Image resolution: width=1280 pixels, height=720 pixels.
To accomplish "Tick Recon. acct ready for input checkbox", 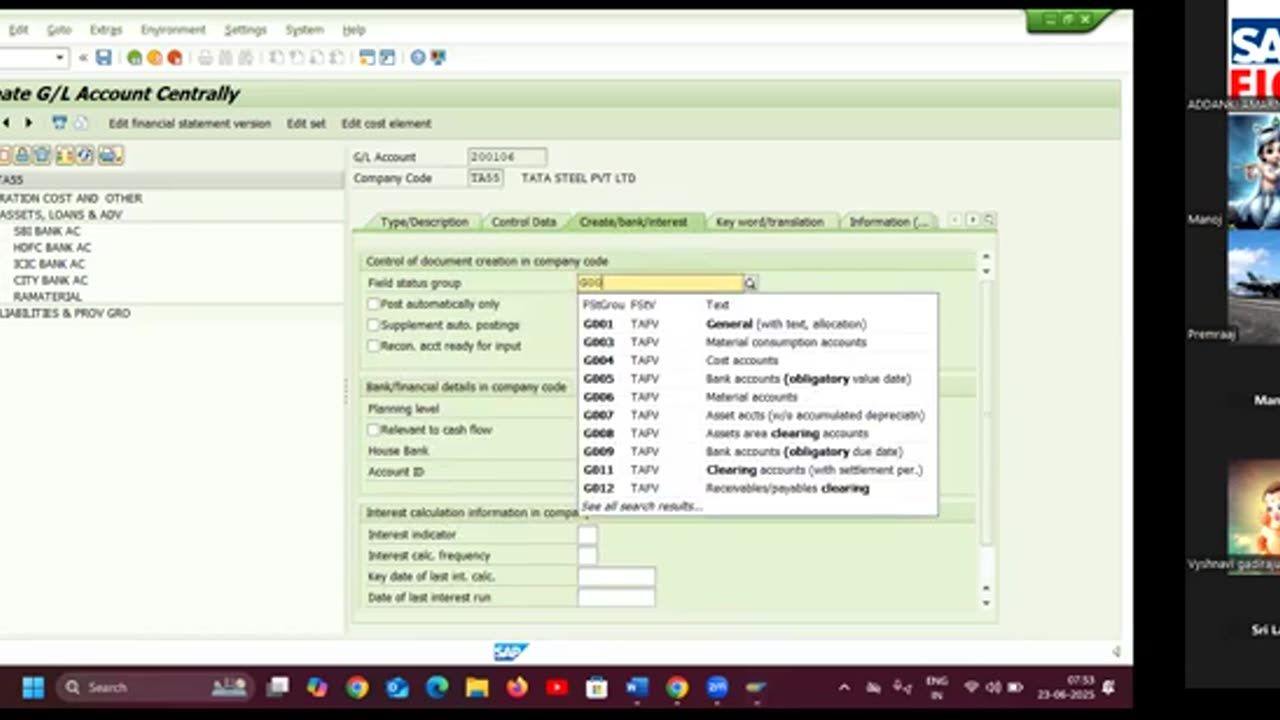I will [373, 346].
